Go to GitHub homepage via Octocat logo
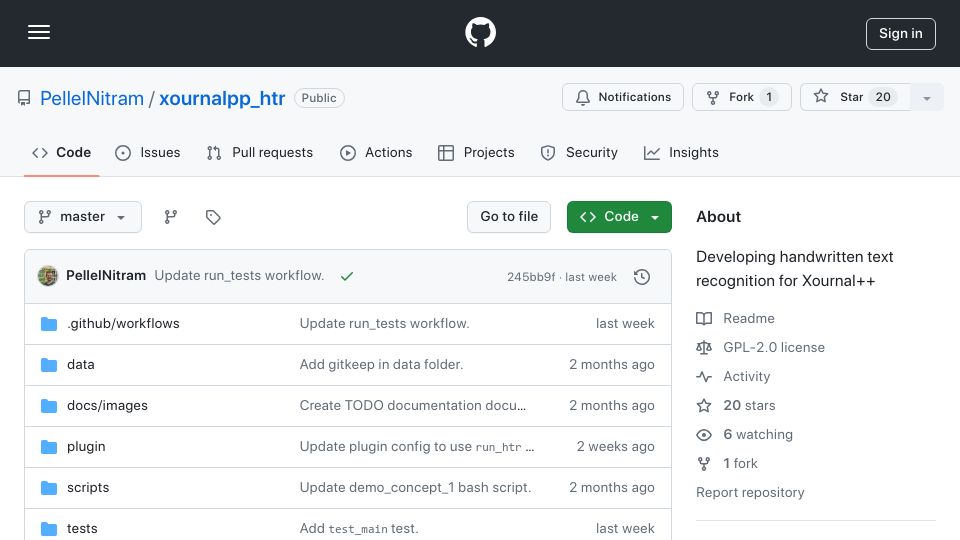 tap(480, 32)
